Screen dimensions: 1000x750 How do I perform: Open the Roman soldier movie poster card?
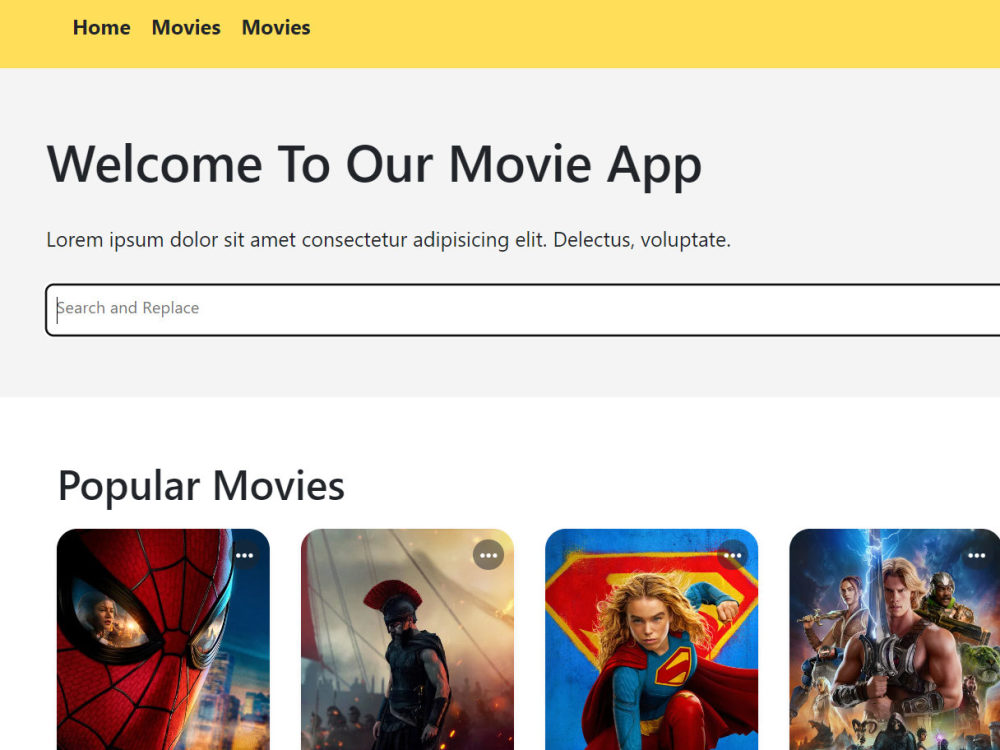pos(408,640)
